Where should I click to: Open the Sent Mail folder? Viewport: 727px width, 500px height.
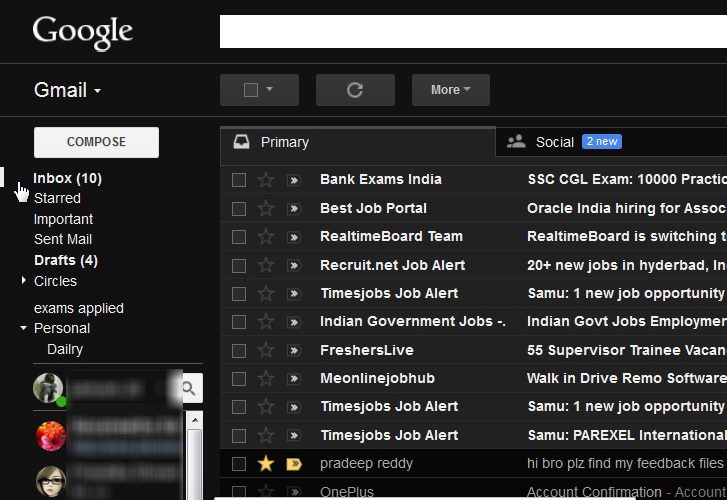click(63, 239)
